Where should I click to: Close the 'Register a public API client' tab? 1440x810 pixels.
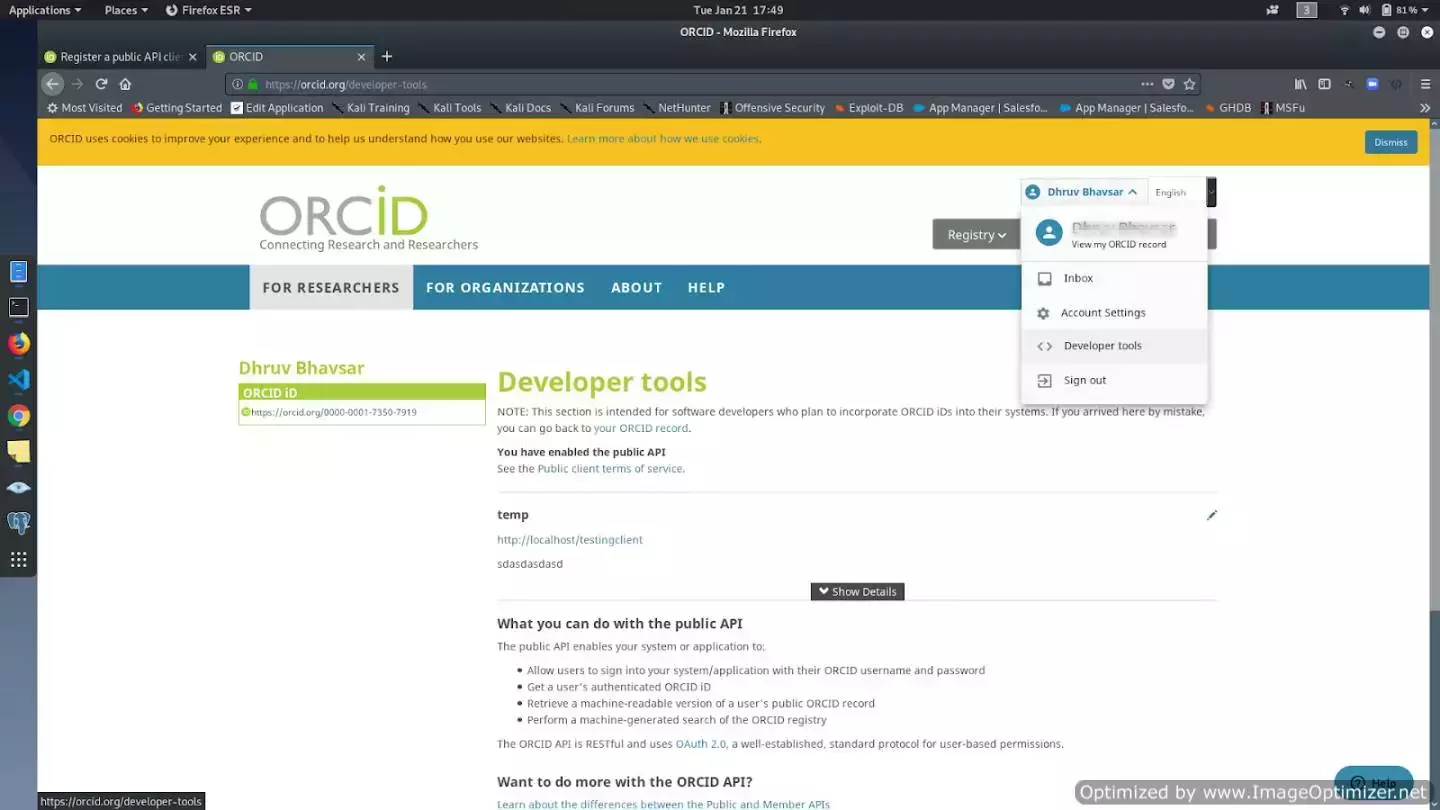[x=193, y=57]
